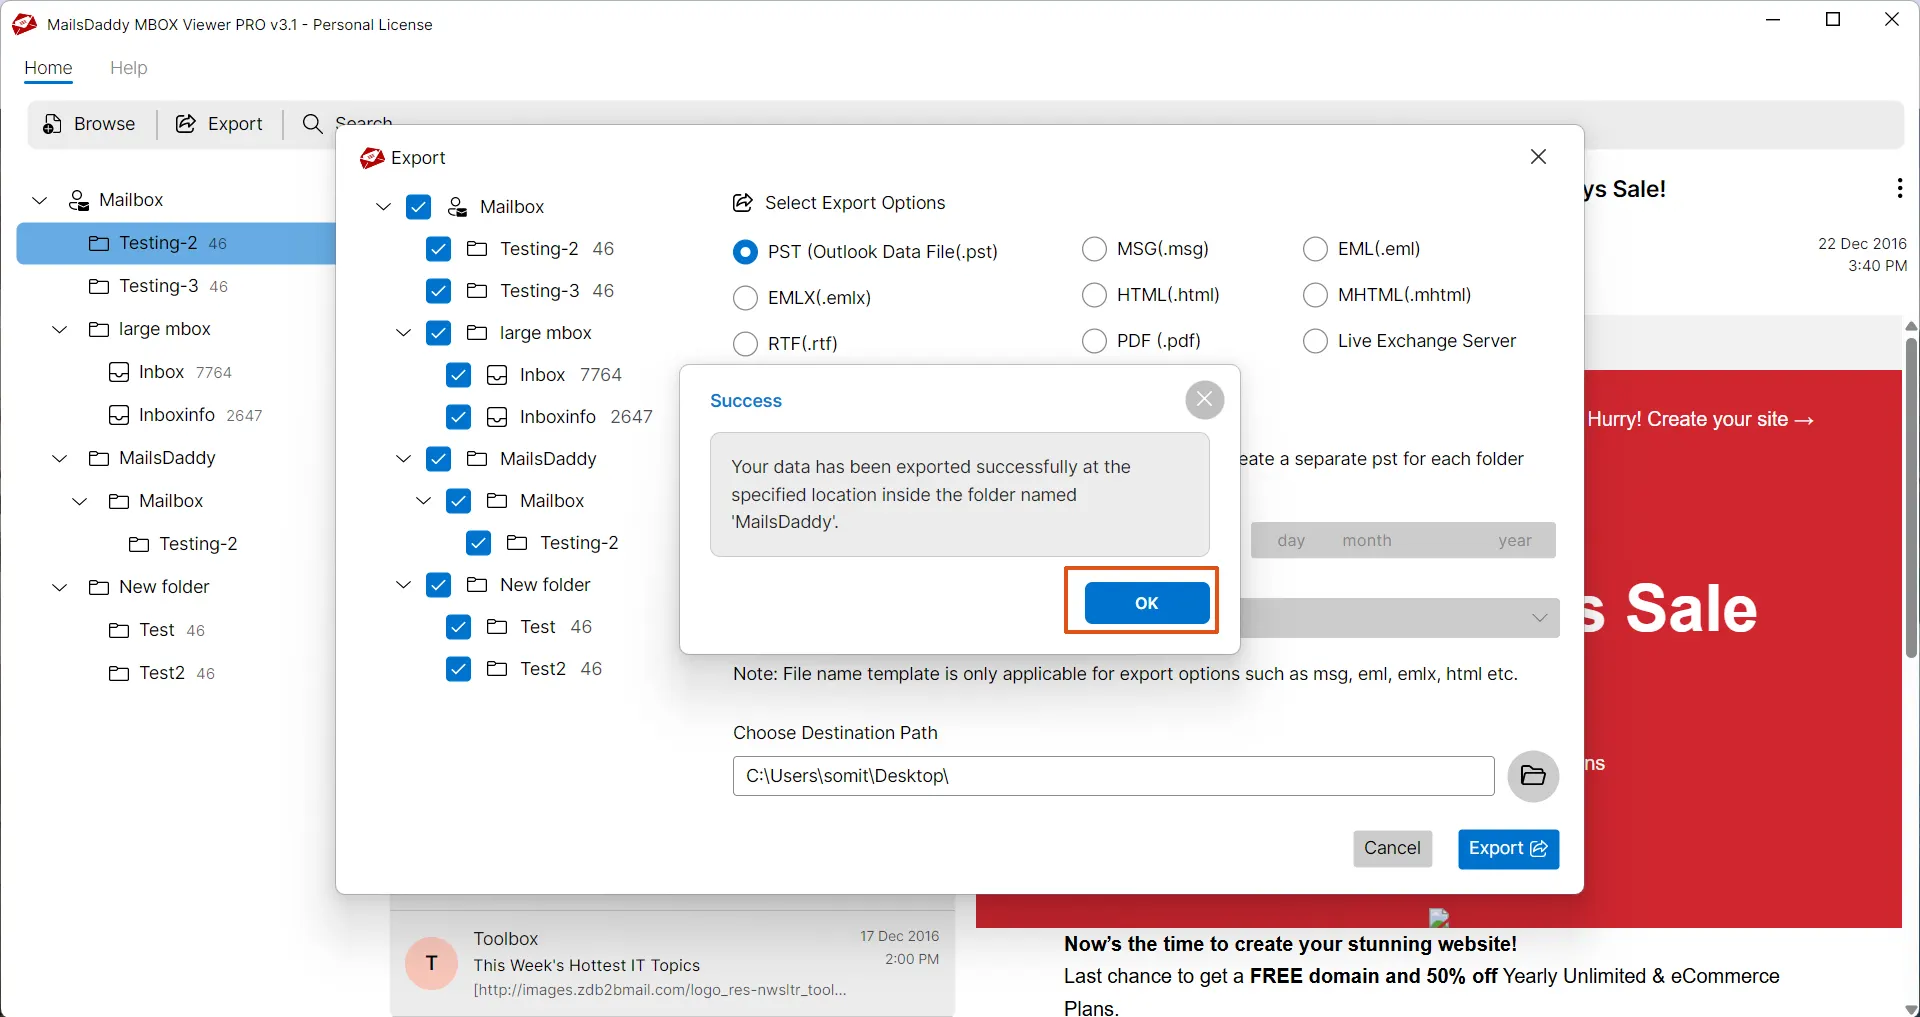Uncheck the Testing-3 folder checkbox

click(x=438, y=291)
